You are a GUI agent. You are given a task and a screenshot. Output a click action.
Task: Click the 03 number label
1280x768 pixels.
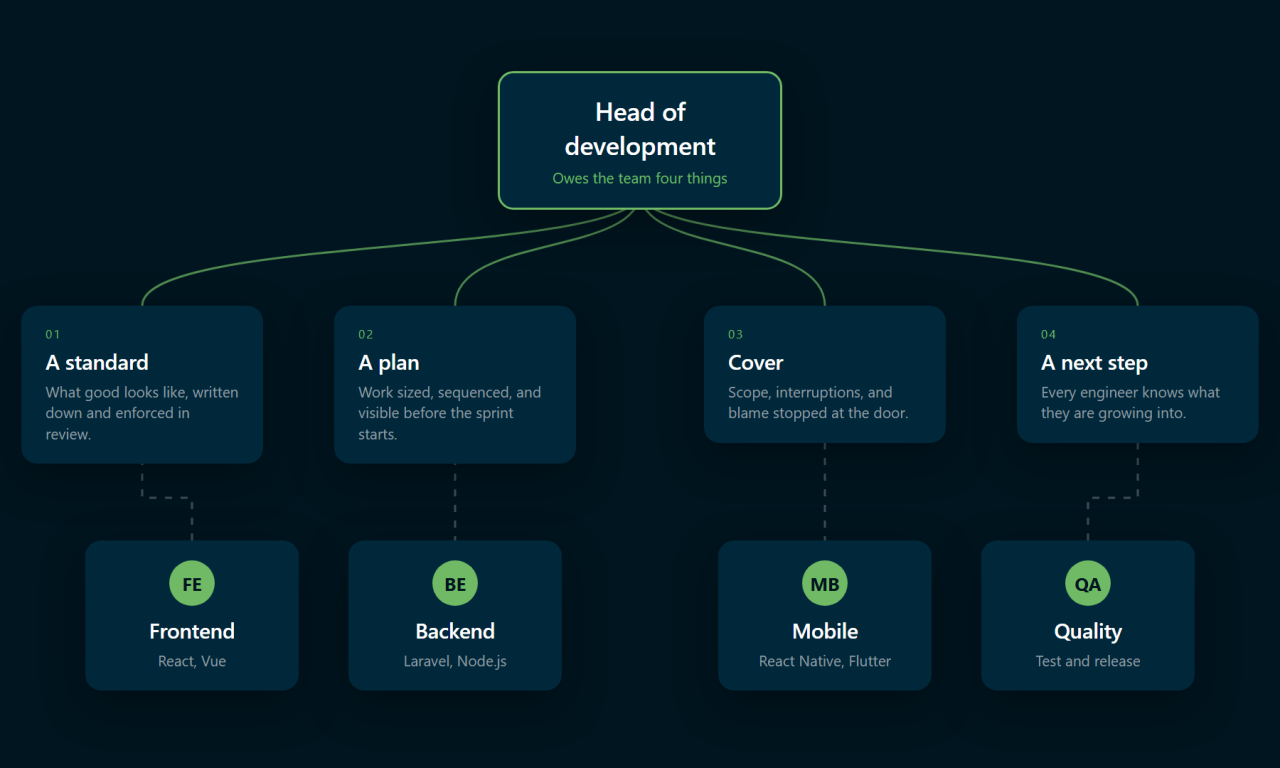tap(736, 334)
